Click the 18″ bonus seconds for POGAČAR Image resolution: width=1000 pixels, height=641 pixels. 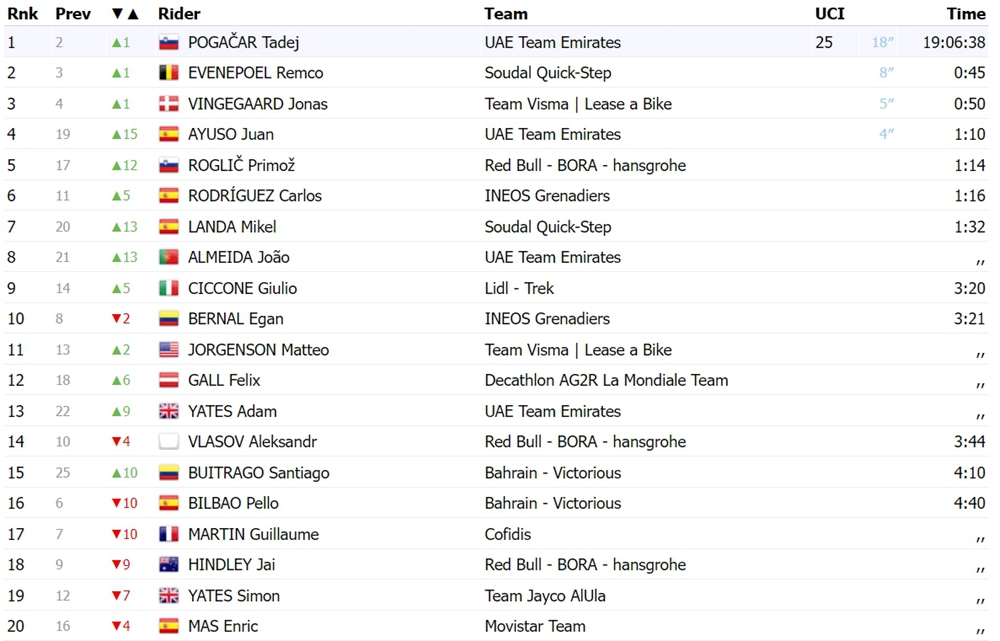(883, 43)
